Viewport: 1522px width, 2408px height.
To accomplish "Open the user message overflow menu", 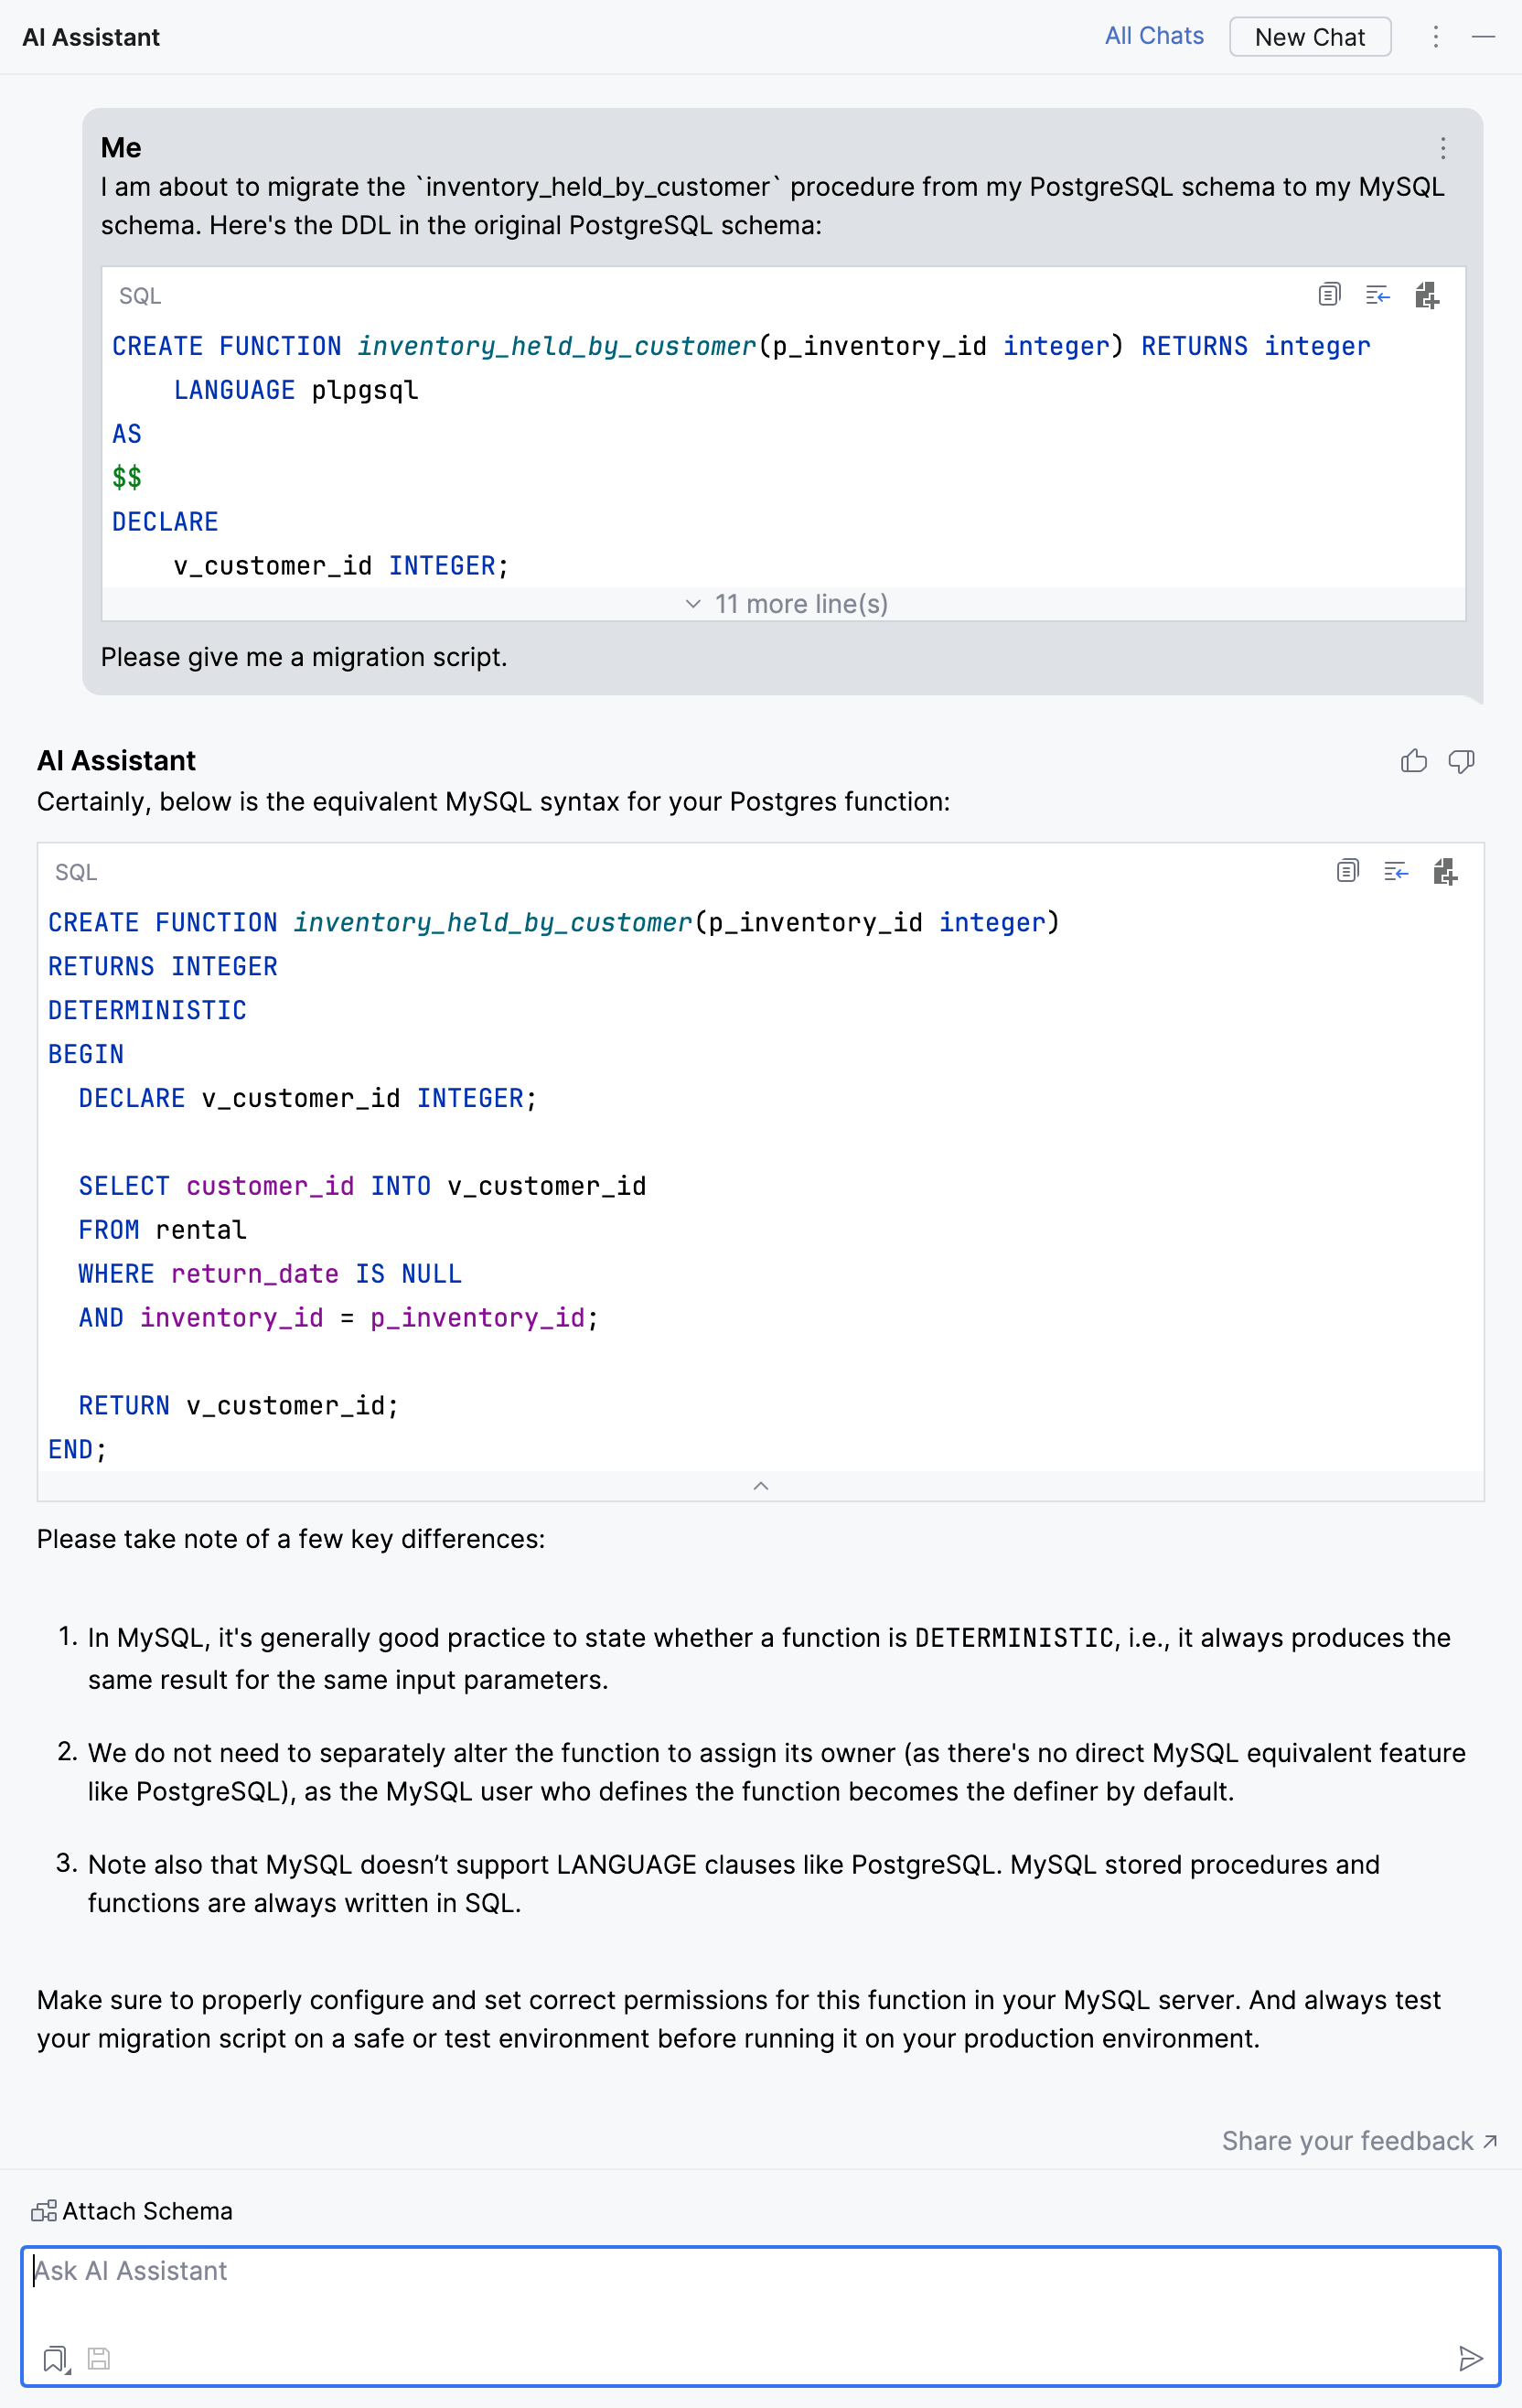I will [x=1443, y=148].
